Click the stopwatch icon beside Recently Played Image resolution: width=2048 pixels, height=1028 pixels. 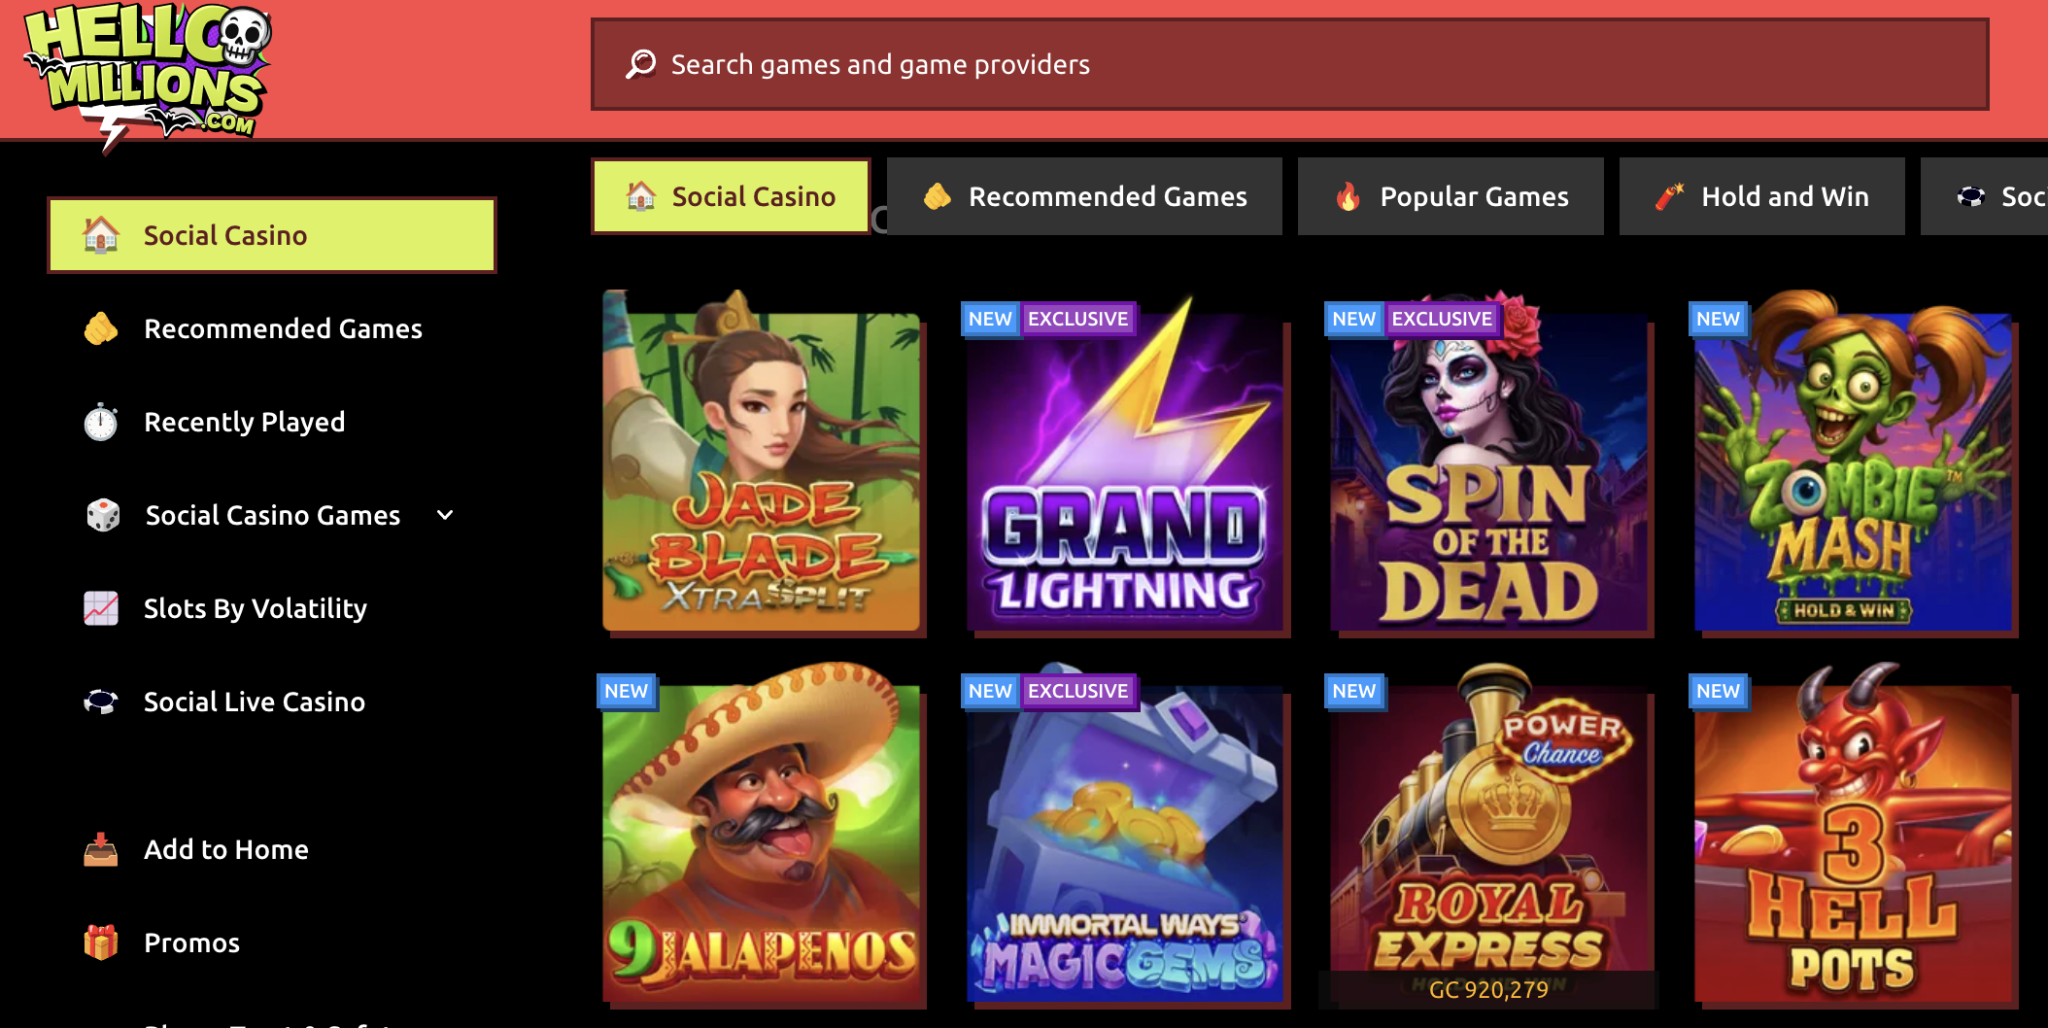point(101,422)
